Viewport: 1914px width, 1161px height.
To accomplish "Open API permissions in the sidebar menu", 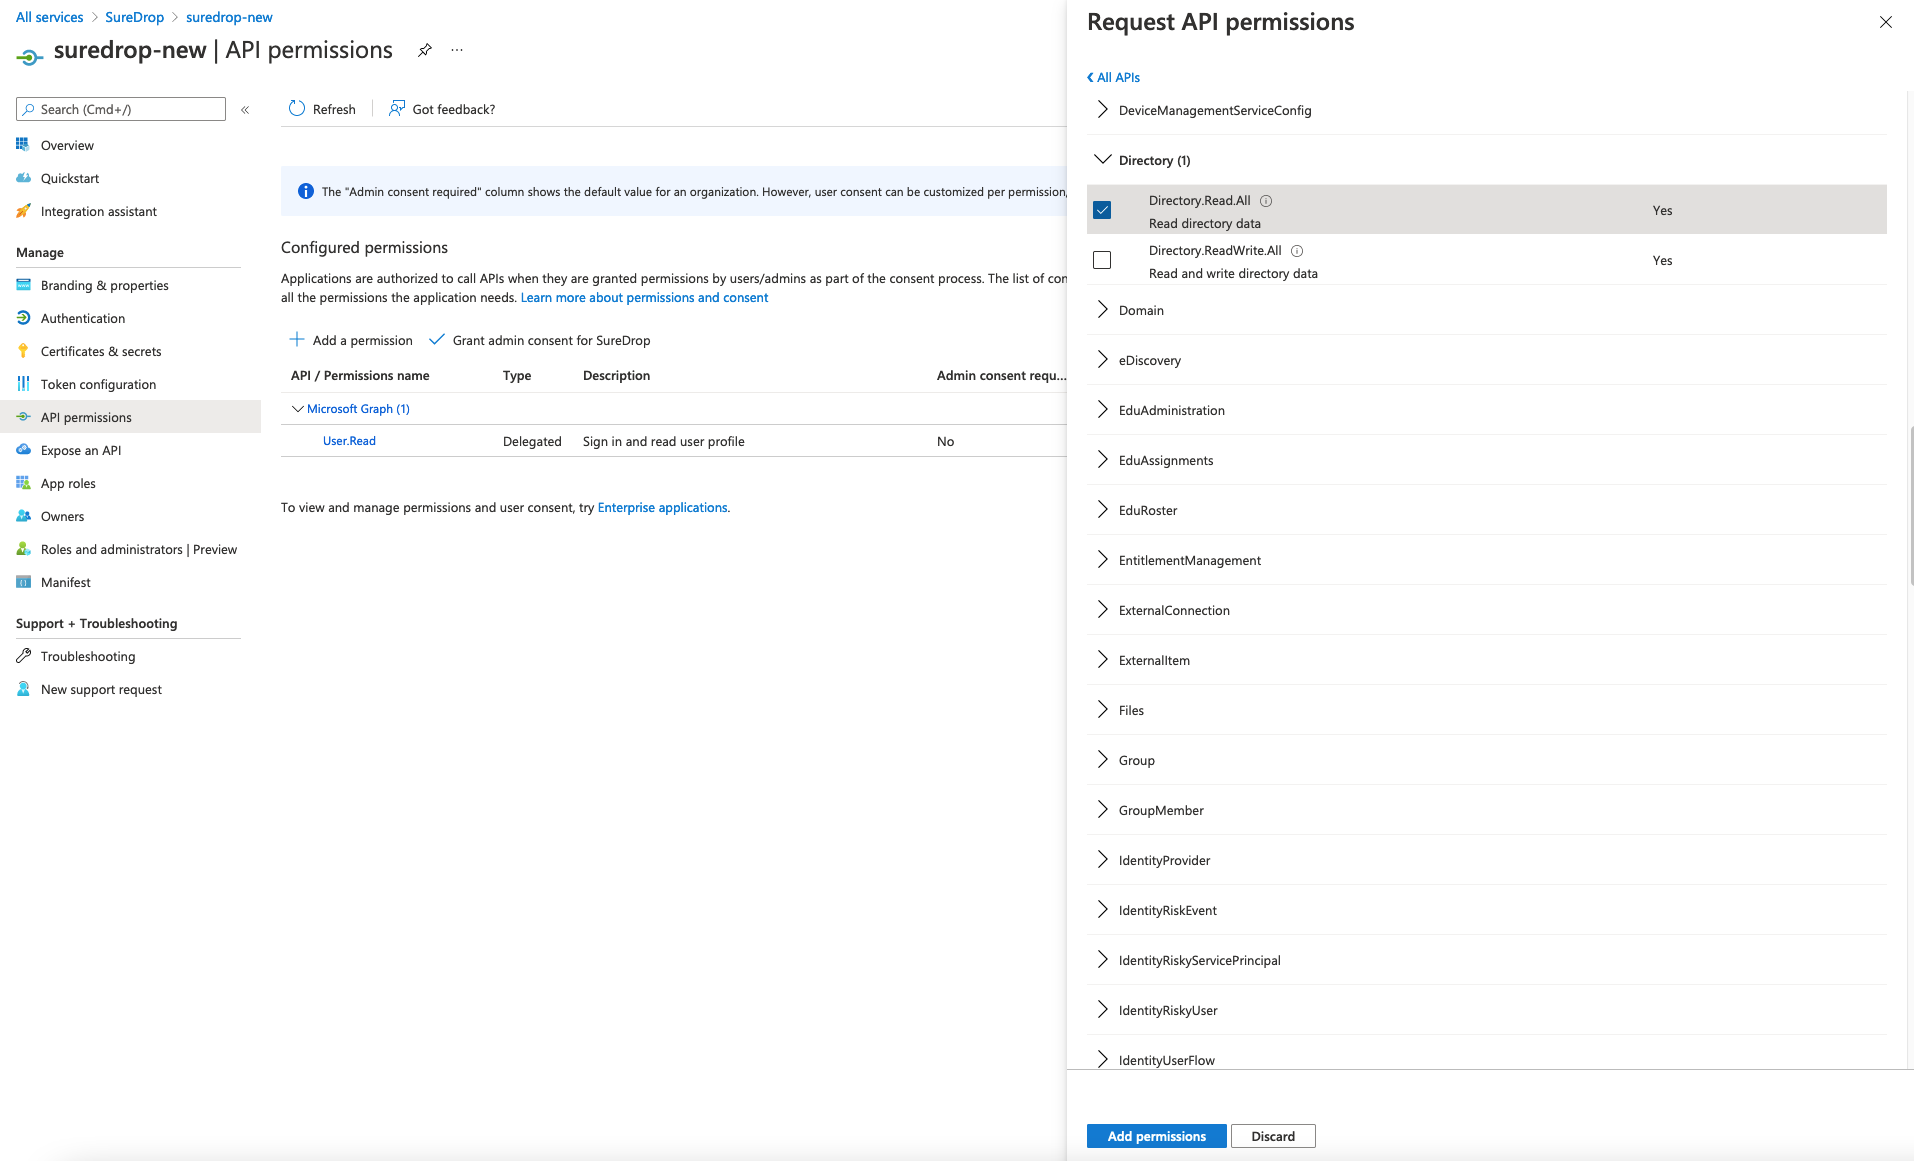I will tap(130, 417).
